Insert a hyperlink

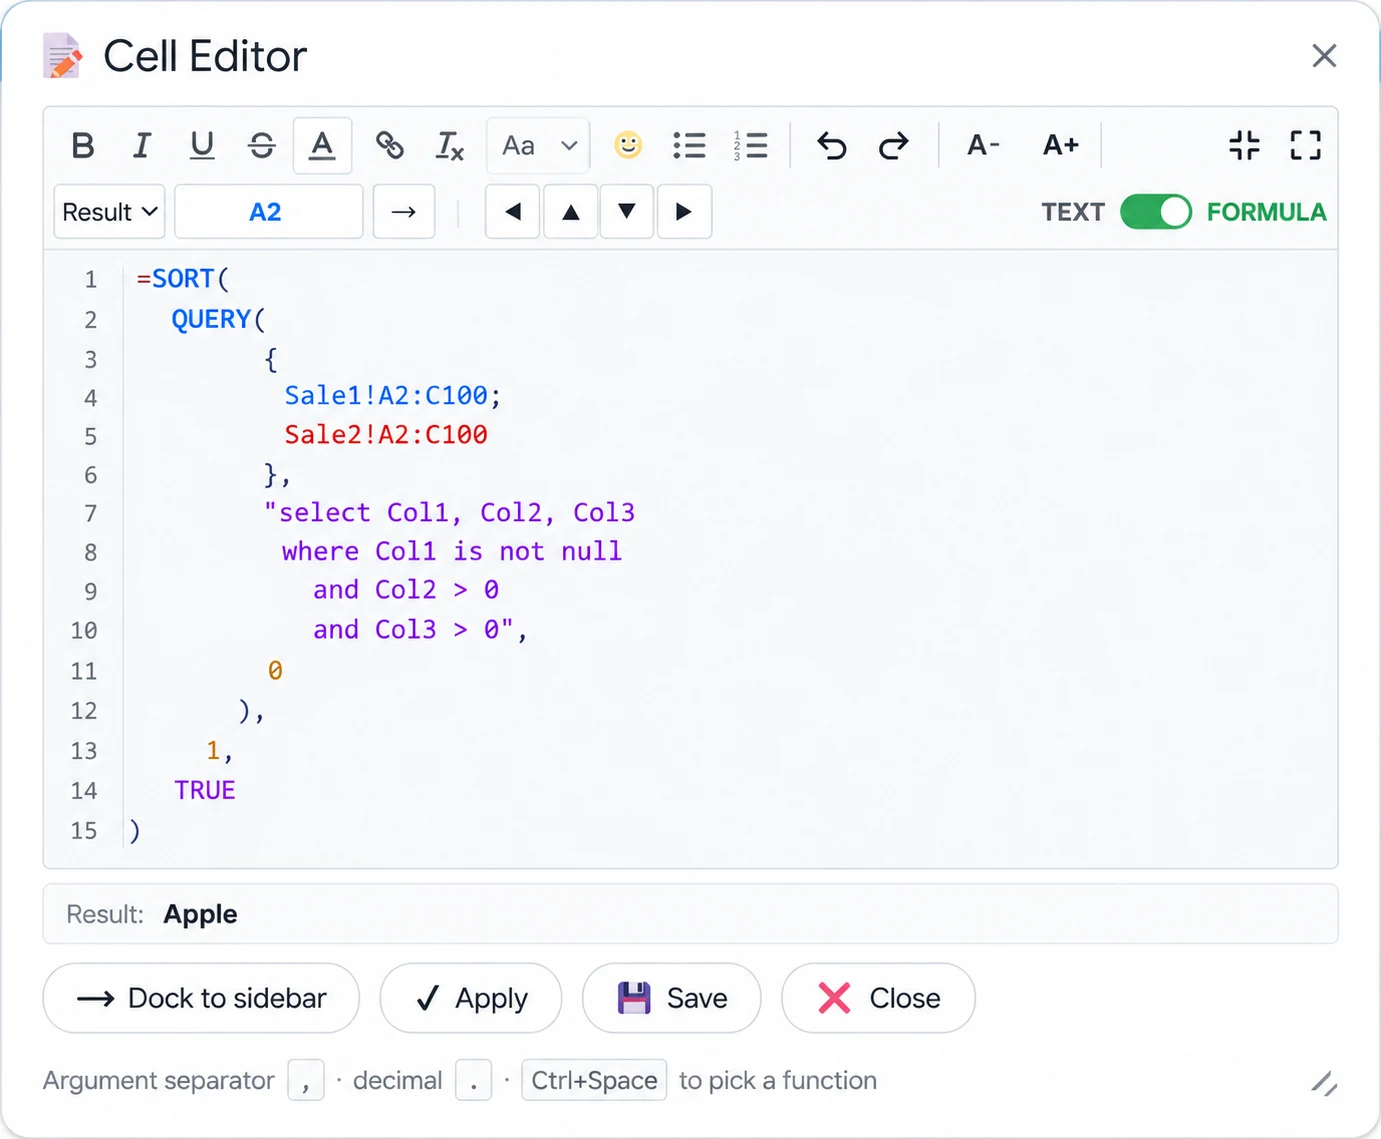(390, 146)
